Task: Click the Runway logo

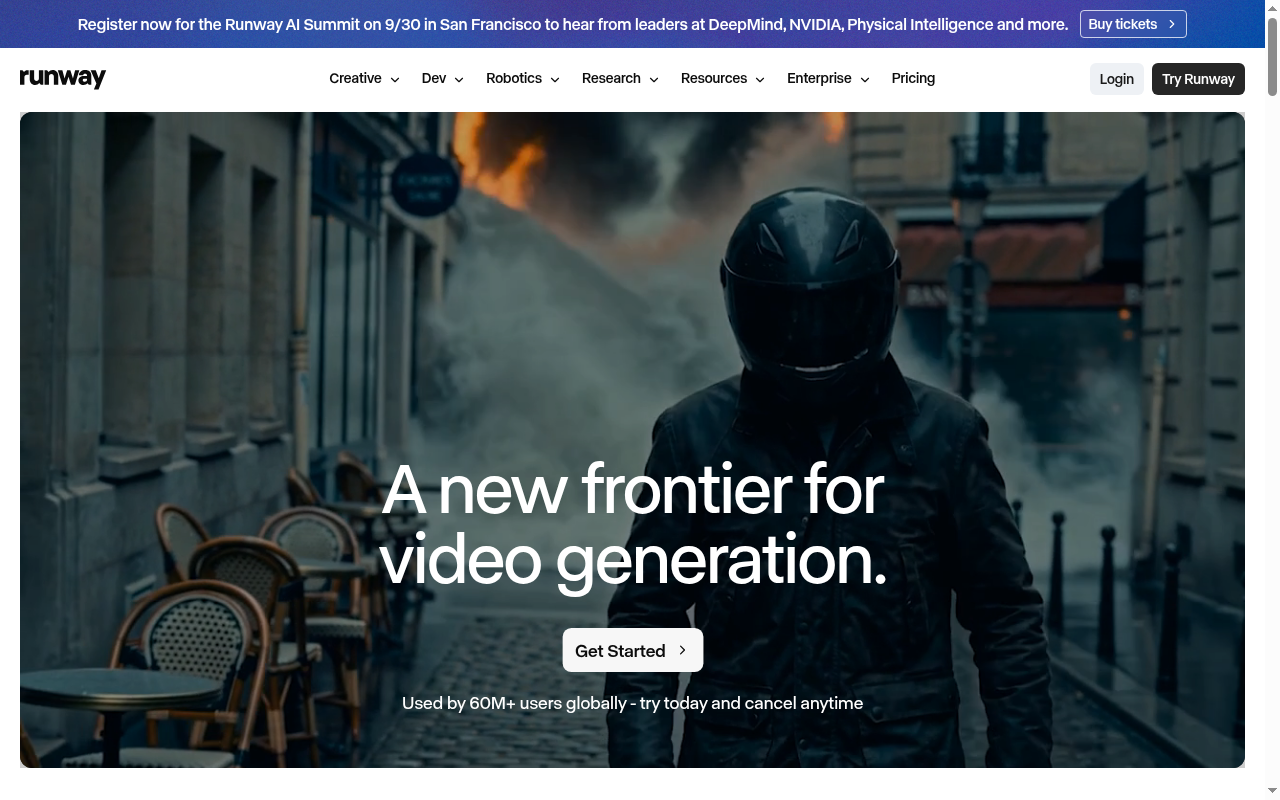Action: [62, 78]
